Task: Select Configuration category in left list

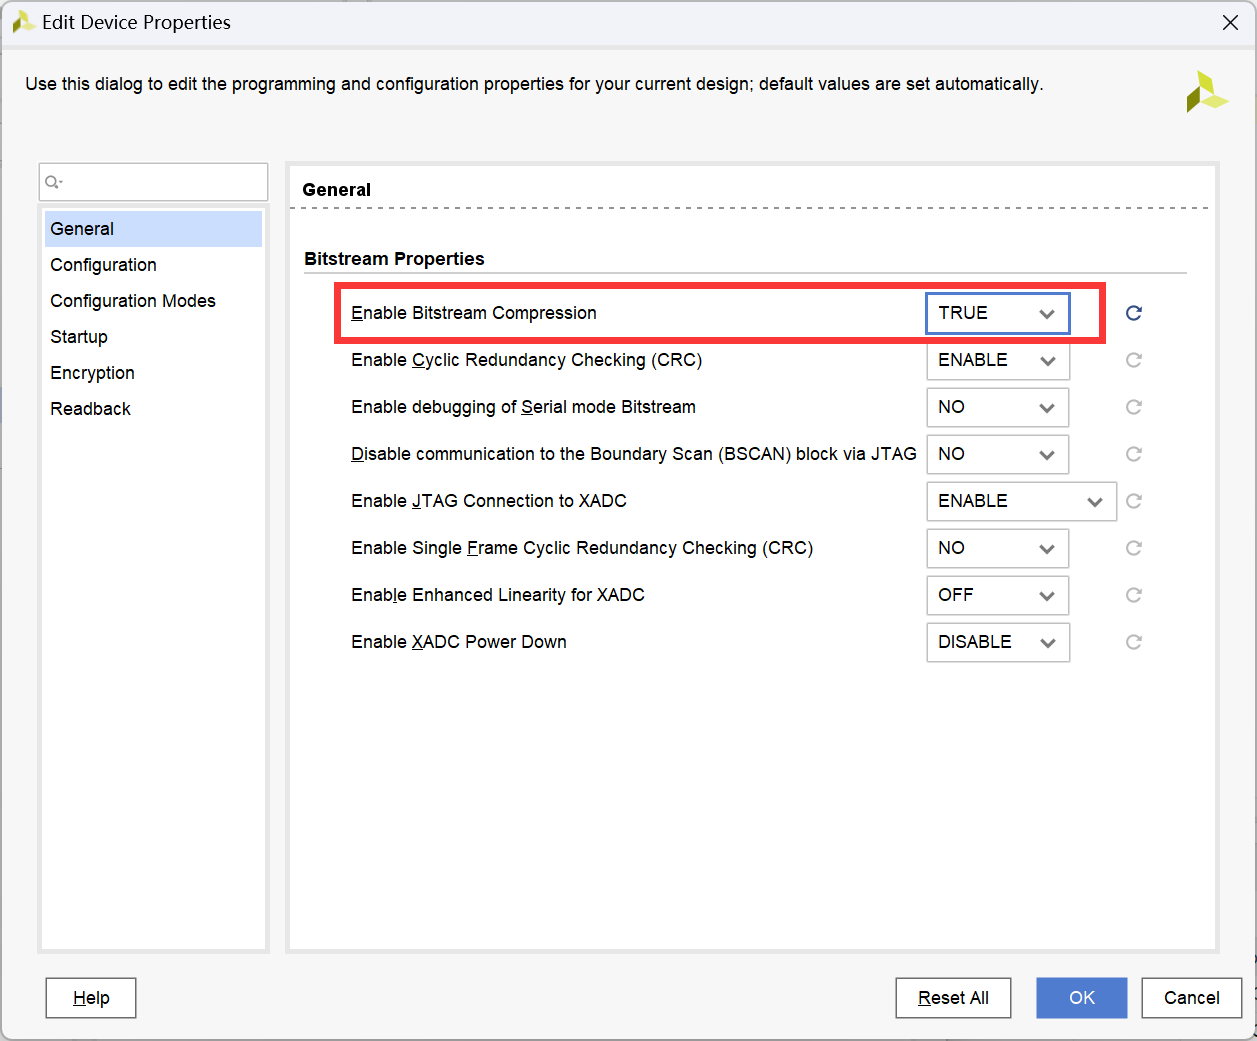Action: pyautogui.click(x=104, y=265)
